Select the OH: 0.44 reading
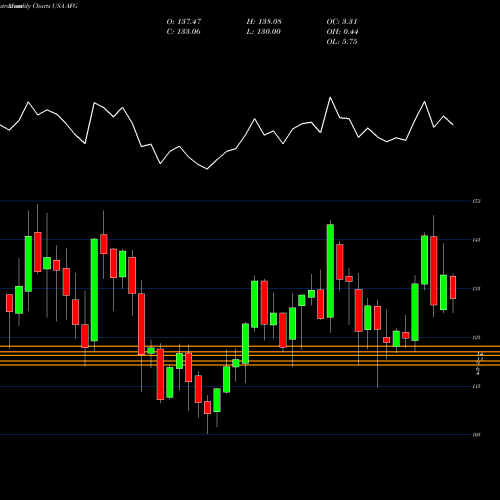Screen dimensions: 500x500 [342, 32]
